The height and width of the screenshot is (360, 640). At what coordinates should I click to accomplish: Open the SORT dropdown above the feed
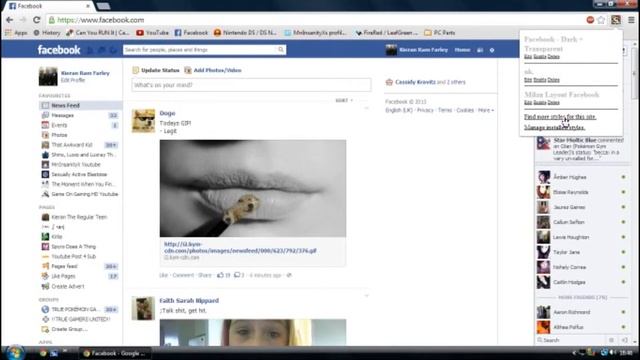pyautogui.click(x=344, y=100)
